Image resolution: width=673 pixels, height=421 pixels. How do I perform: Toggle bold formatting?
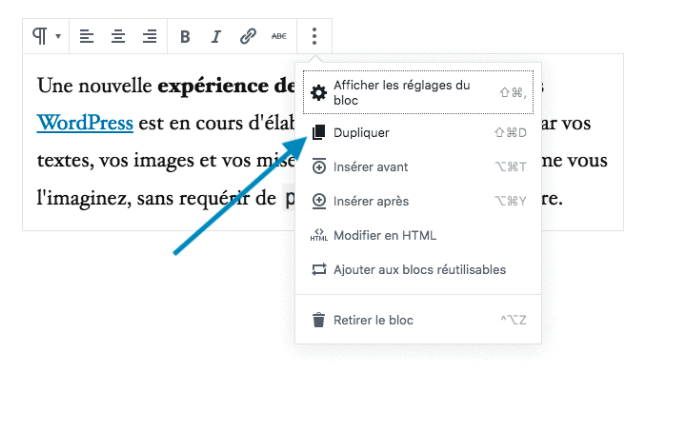click(185, 37)
